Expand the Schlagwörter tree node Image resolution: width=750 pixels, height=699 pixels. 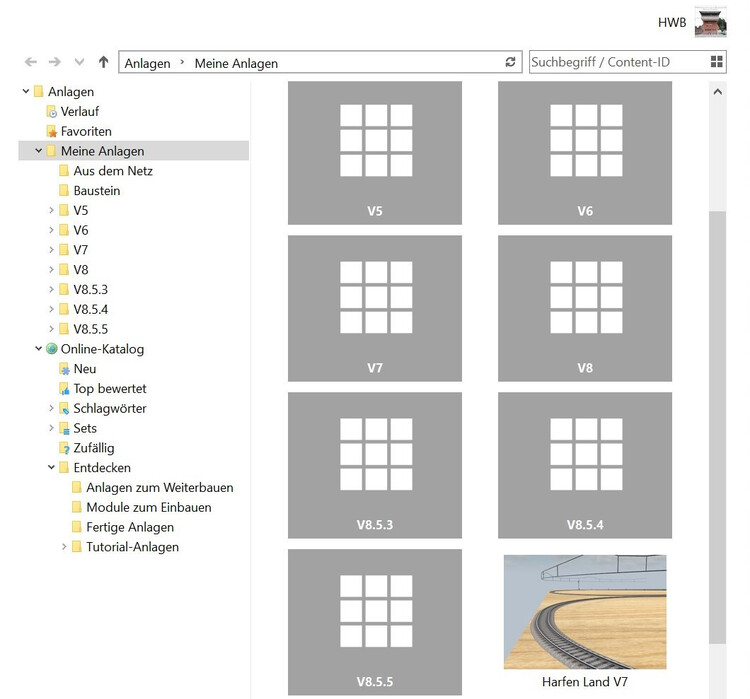click(51, 408)
